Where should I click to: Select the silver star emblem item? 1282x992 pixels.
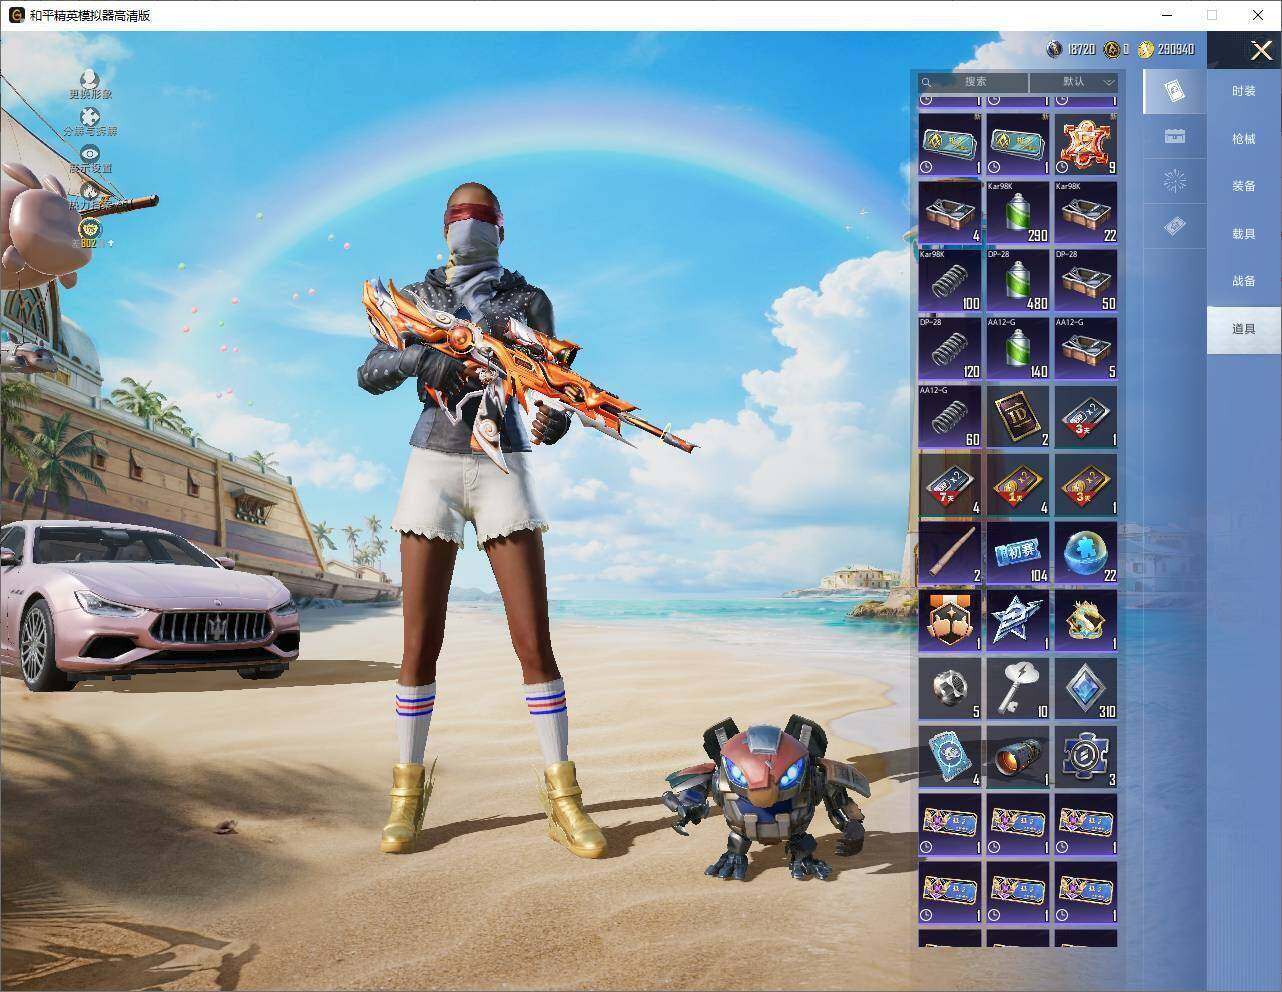pyautogui.click(x=1018, y=620)
